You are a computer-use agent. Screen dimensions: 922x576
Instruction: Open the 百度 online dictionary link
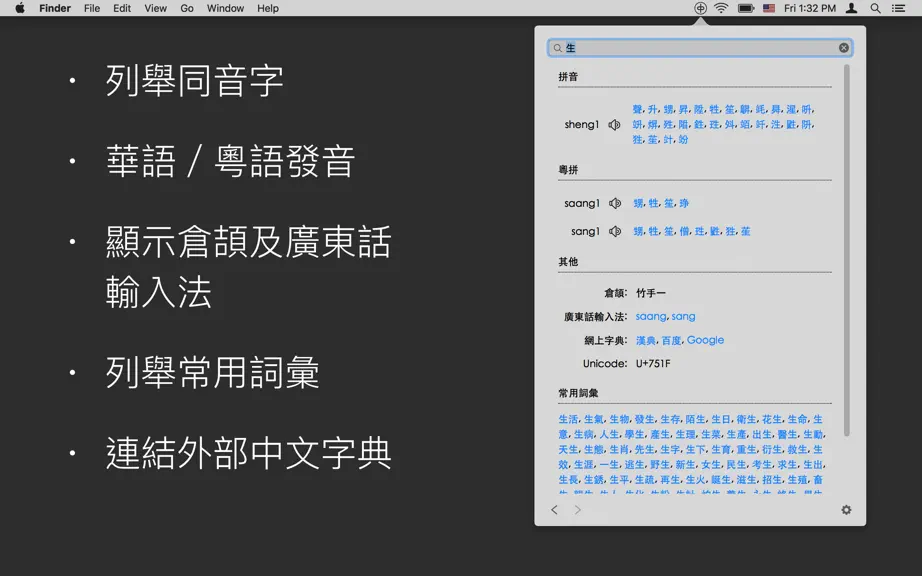click(x=671, y=340)
